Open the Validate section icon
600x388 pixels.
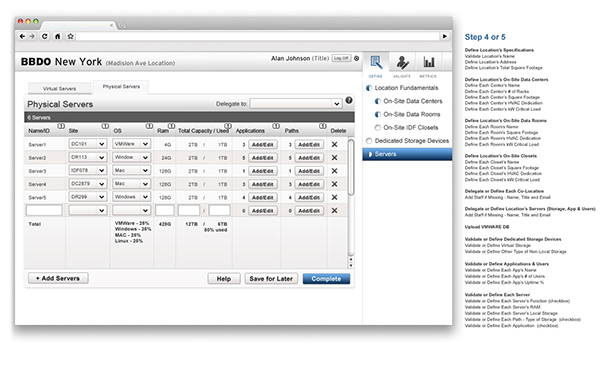(402, 62)
